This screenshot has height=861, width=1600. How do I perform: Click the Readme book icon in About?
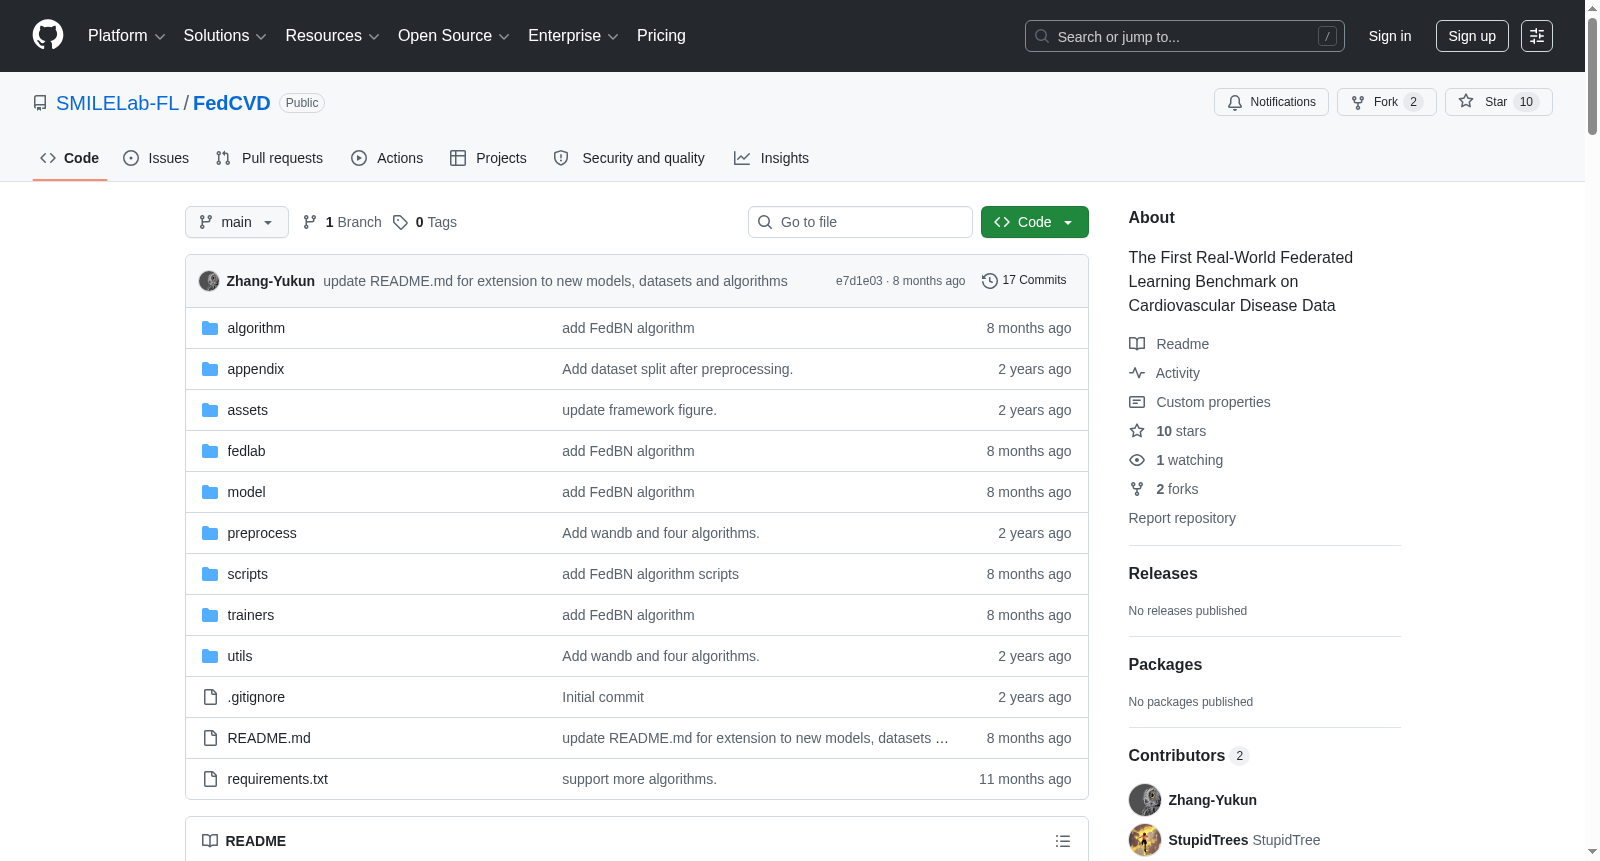[1137, 344]
